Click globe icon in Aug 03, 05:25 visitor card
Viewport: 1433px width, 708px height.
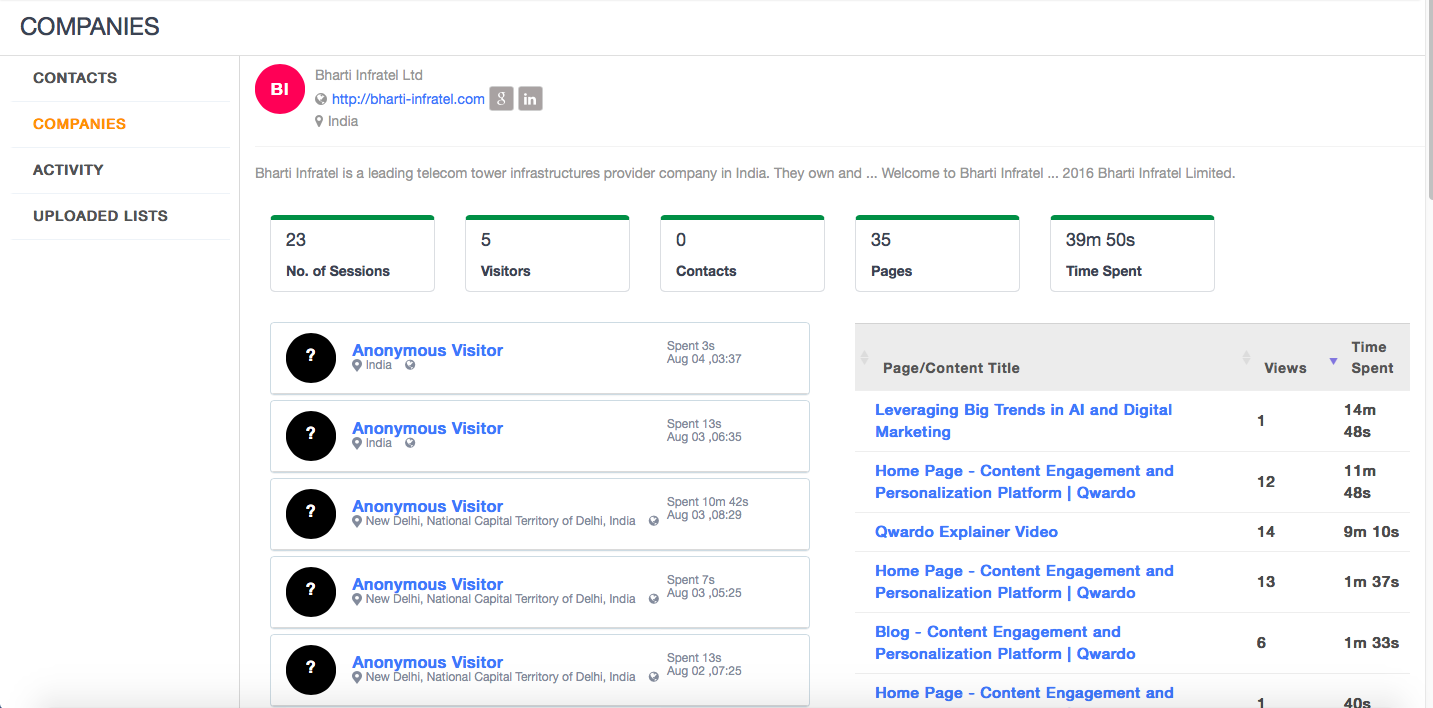coord(654,599)
